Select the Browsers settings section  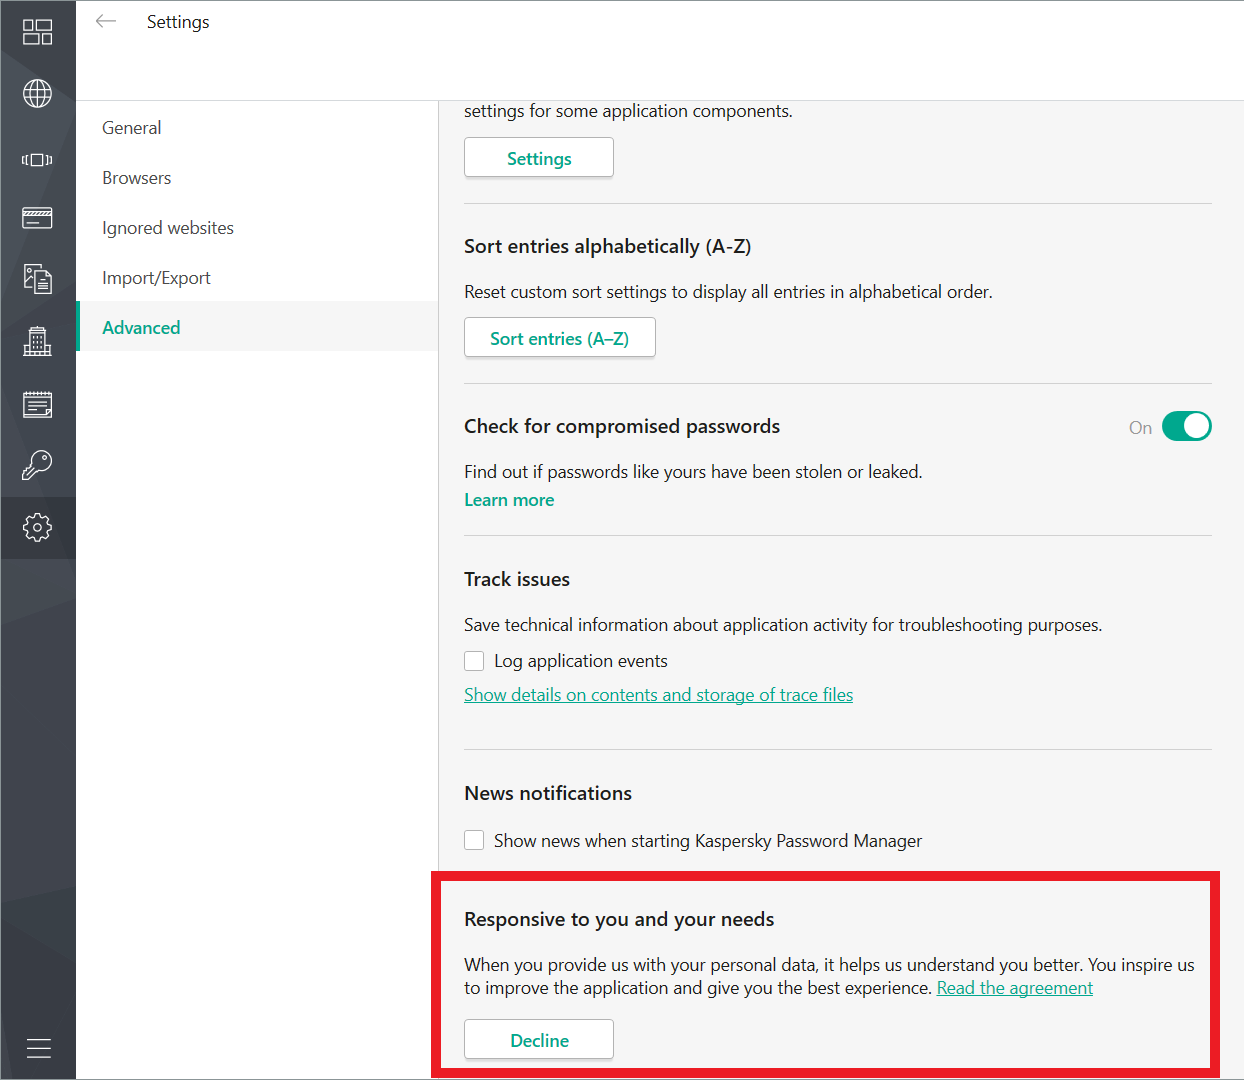pos(136,178)
